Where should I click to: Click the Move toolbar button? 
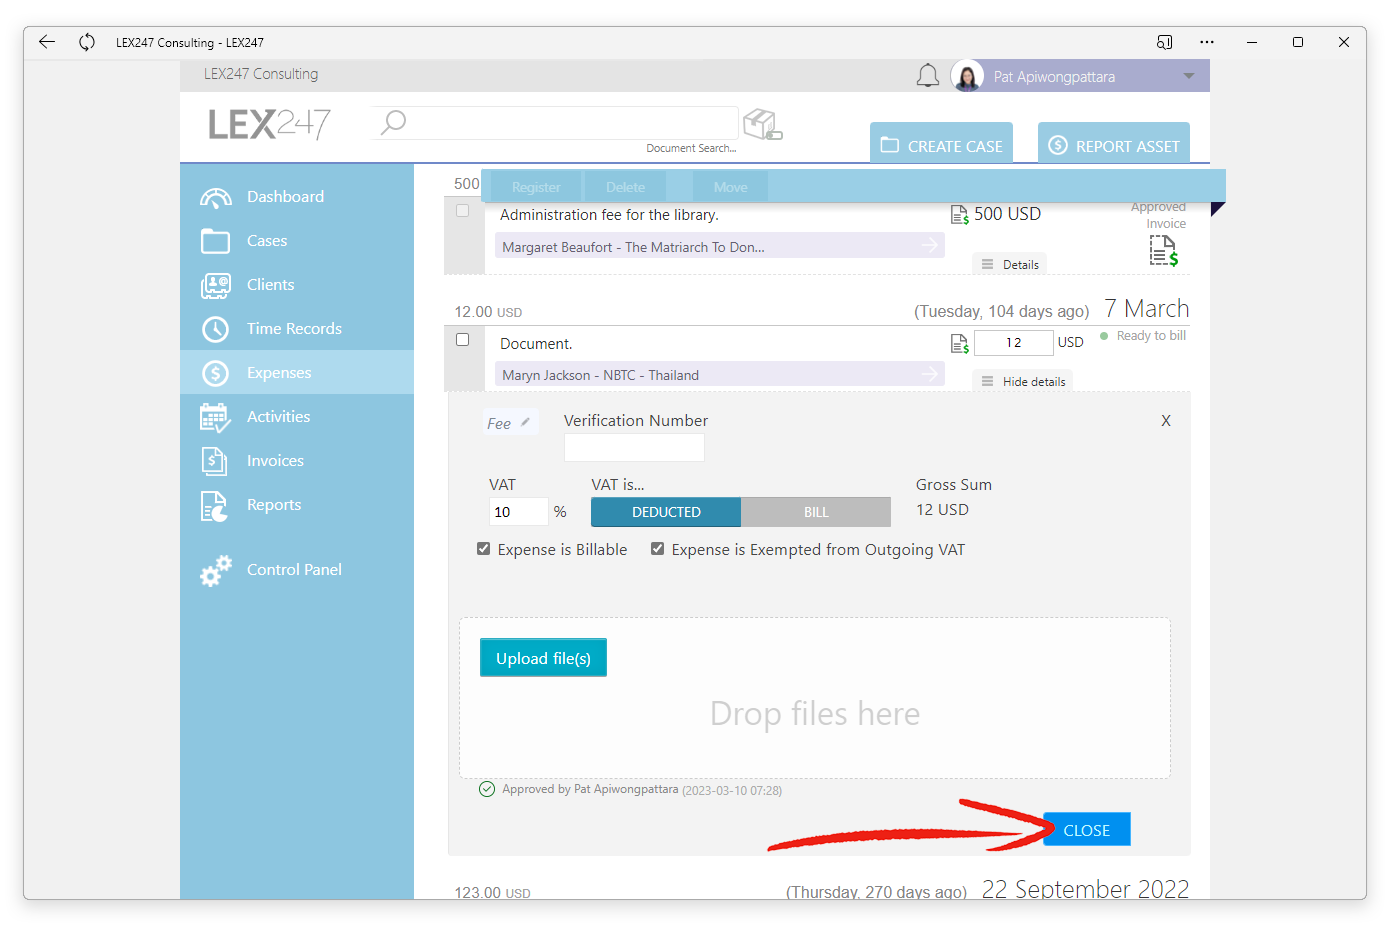tap(731, 187)
